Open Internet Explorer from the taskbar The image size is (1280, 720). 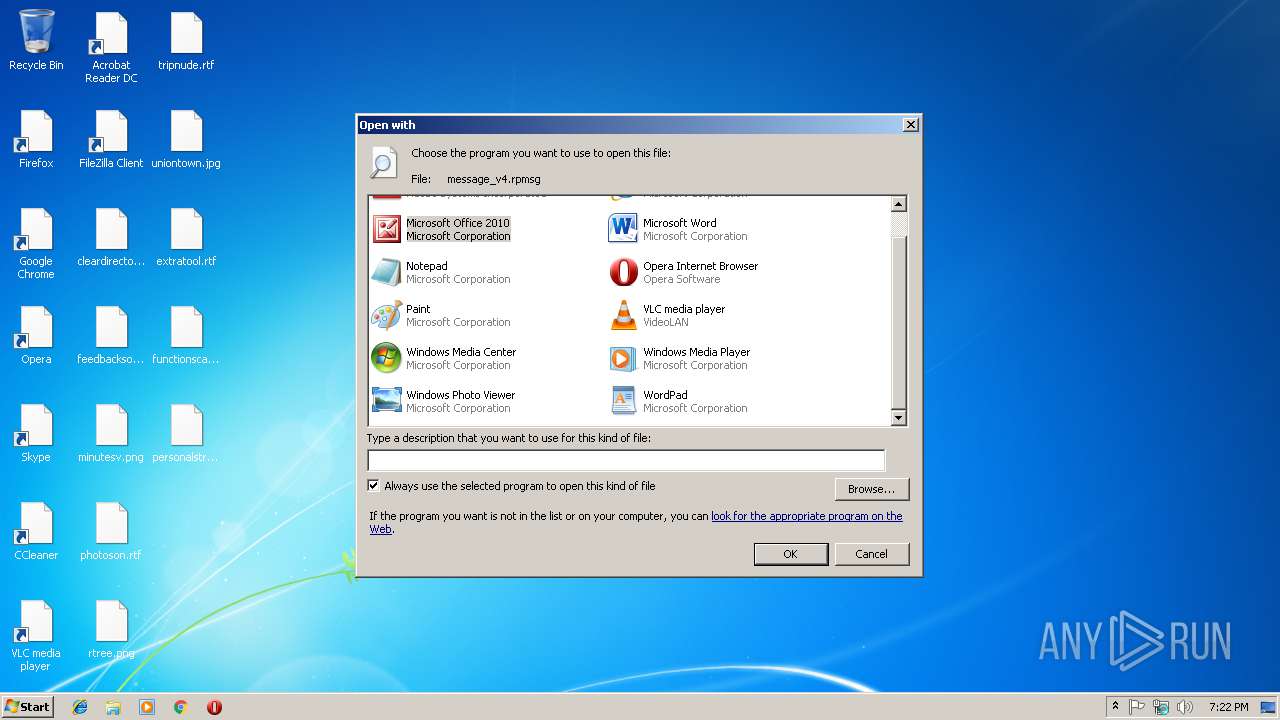tap(80, 707)
